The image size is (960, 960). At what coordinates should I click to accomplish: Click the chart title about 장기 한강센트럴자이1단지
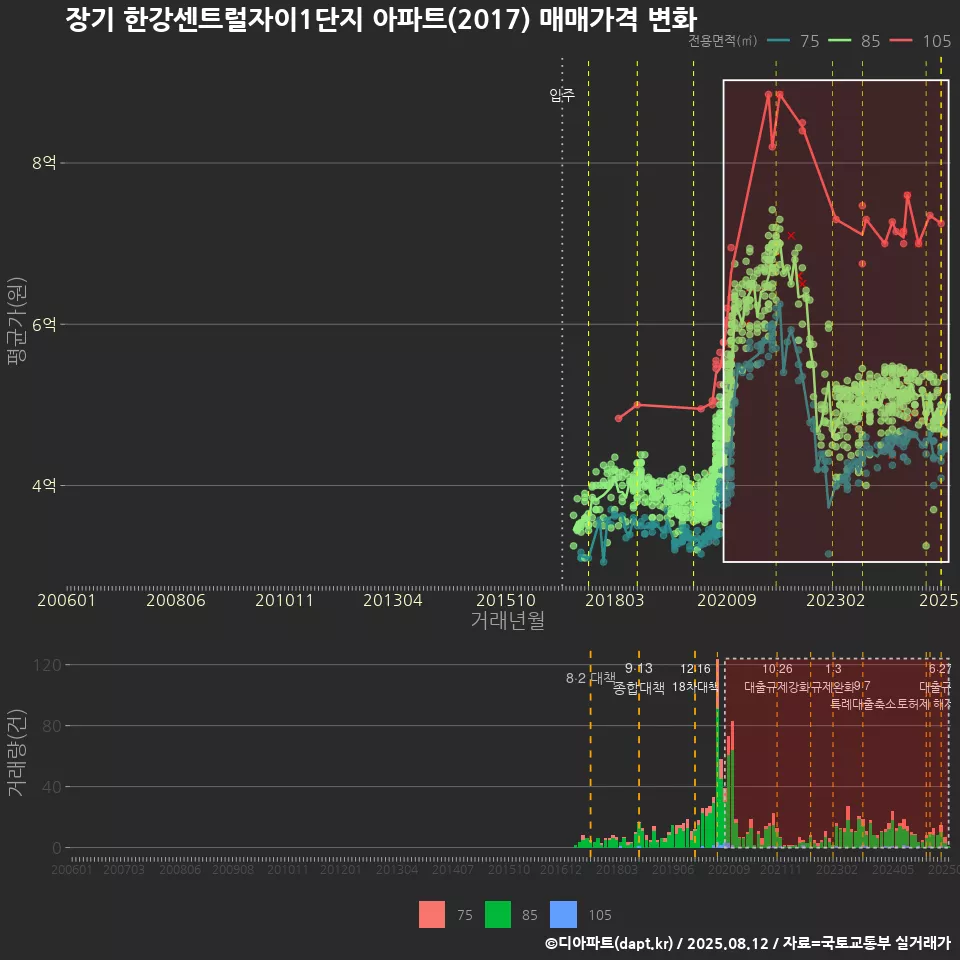381,20
